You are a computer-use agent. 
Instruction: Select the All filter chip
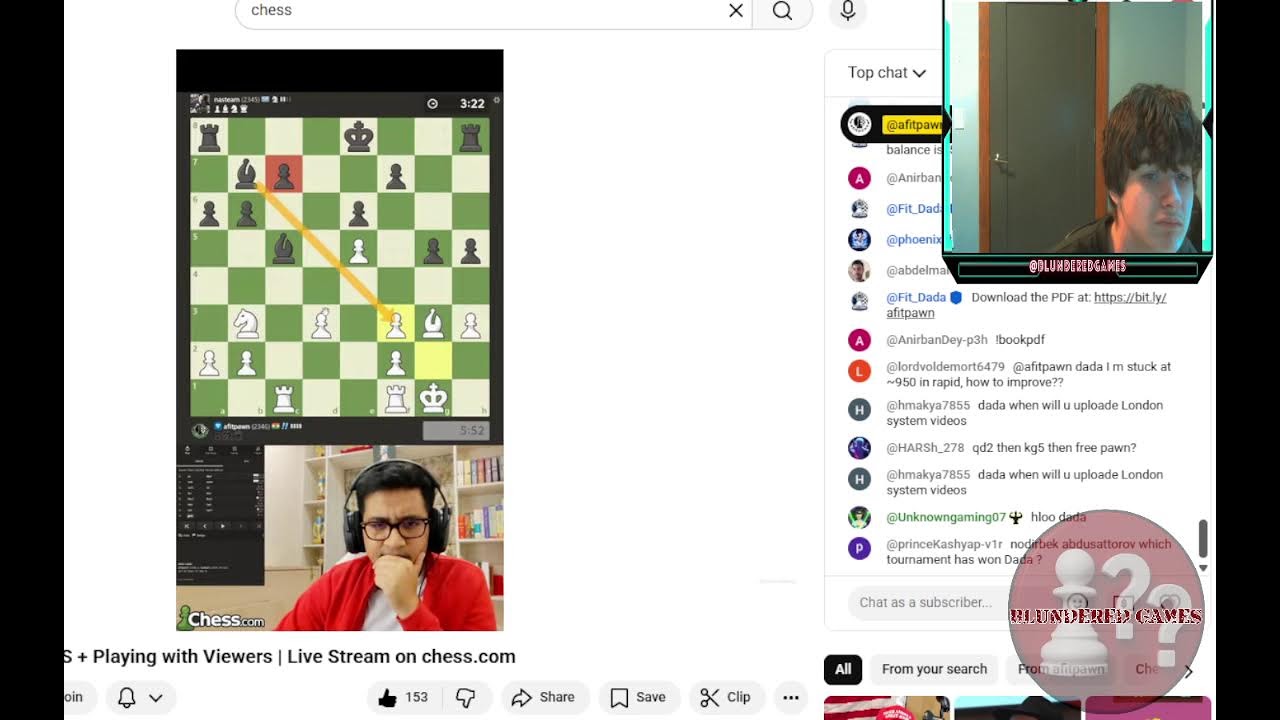click(843, 669)
